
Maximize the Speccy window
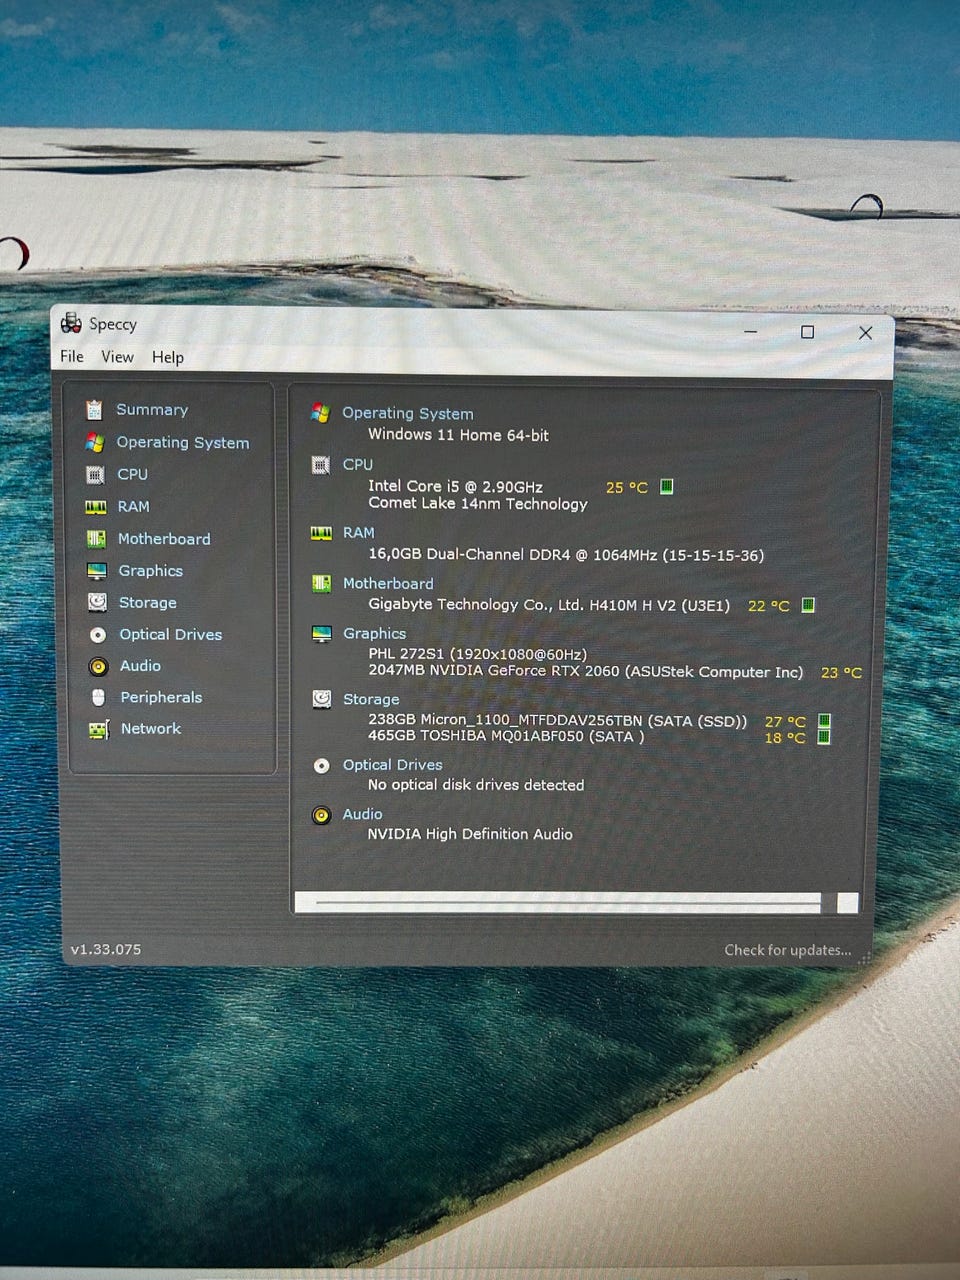coord(807,332)
